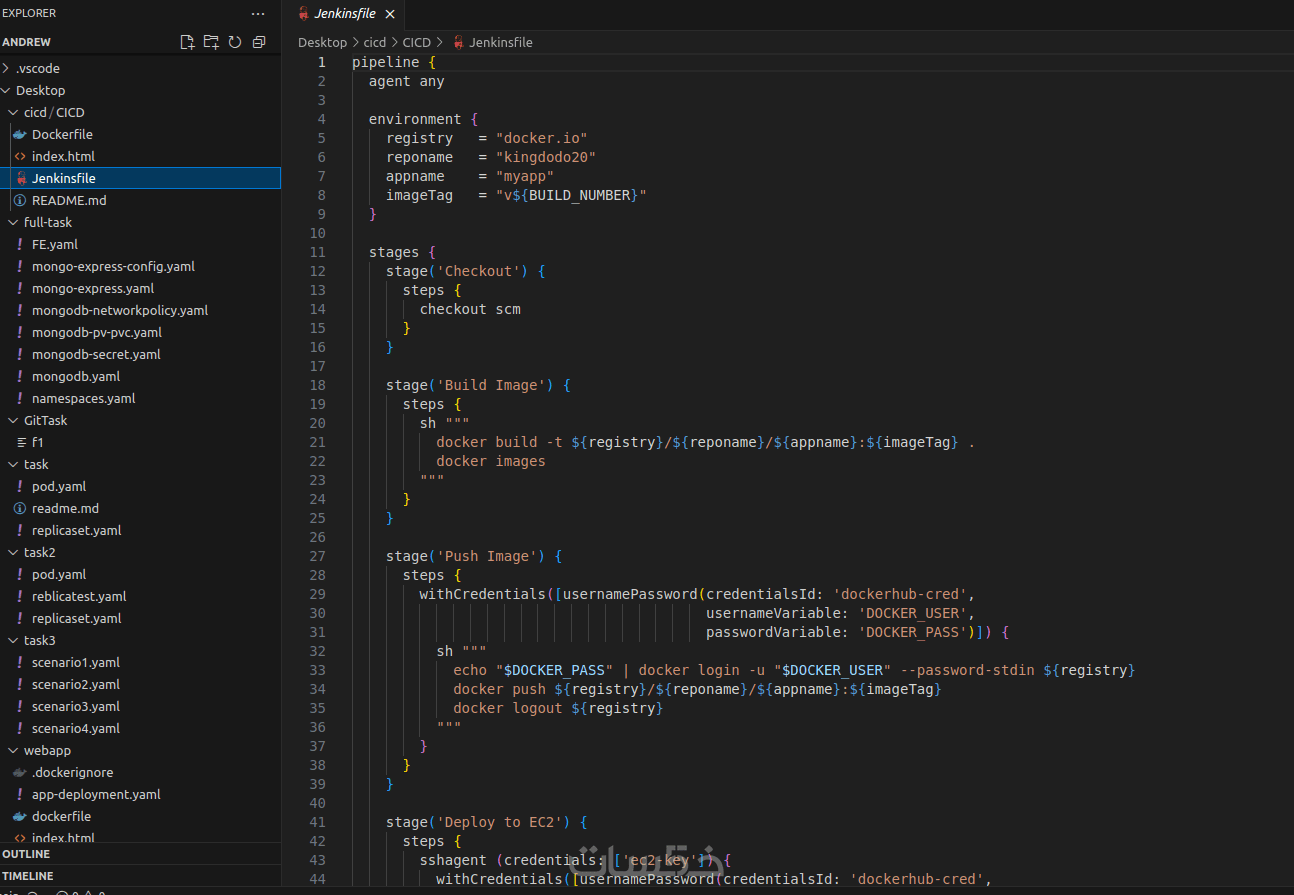Viewport: 1294px width, 895px height.
Task: Open Explorer more actions ellipsis menu
Action: pyautogui.click(x=258, y=14)
